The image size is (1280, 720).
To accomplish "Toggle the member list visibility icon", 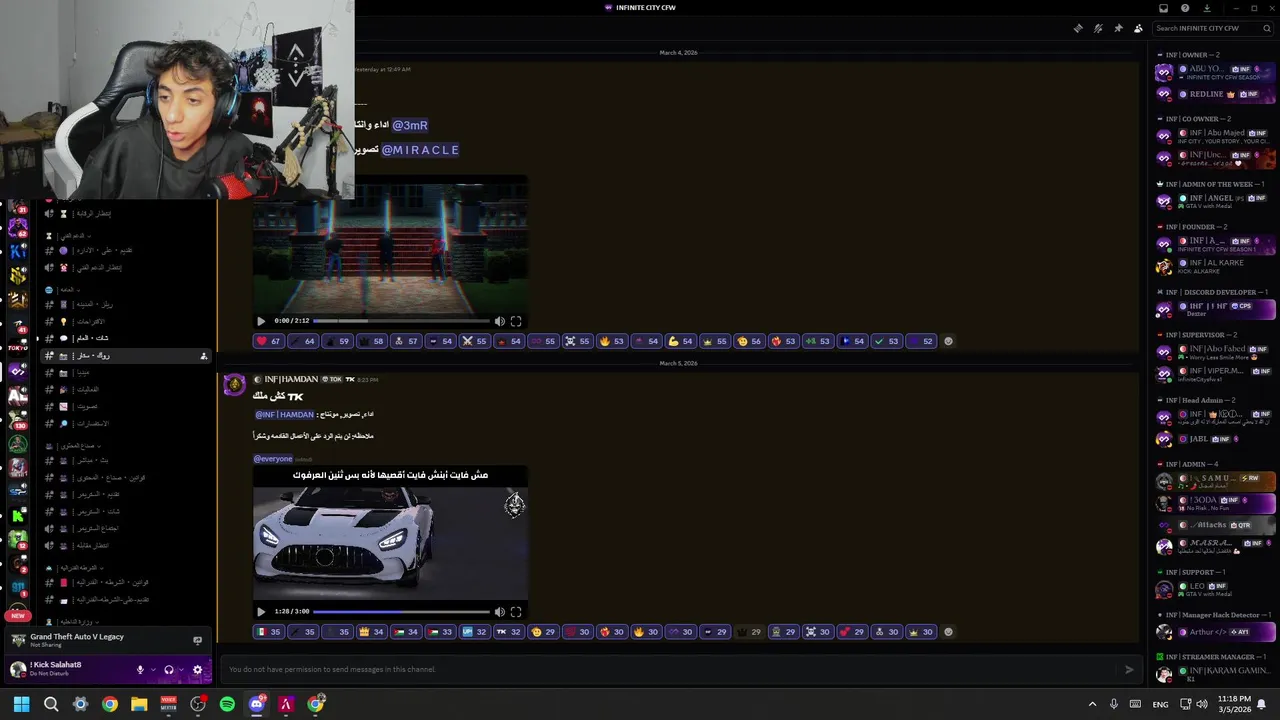I will [1138, 28].
